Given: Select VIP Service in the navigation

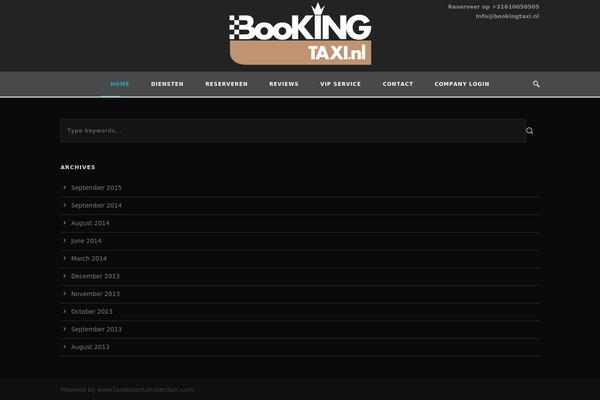Looking at the screenshot, I should pos(341,84).
